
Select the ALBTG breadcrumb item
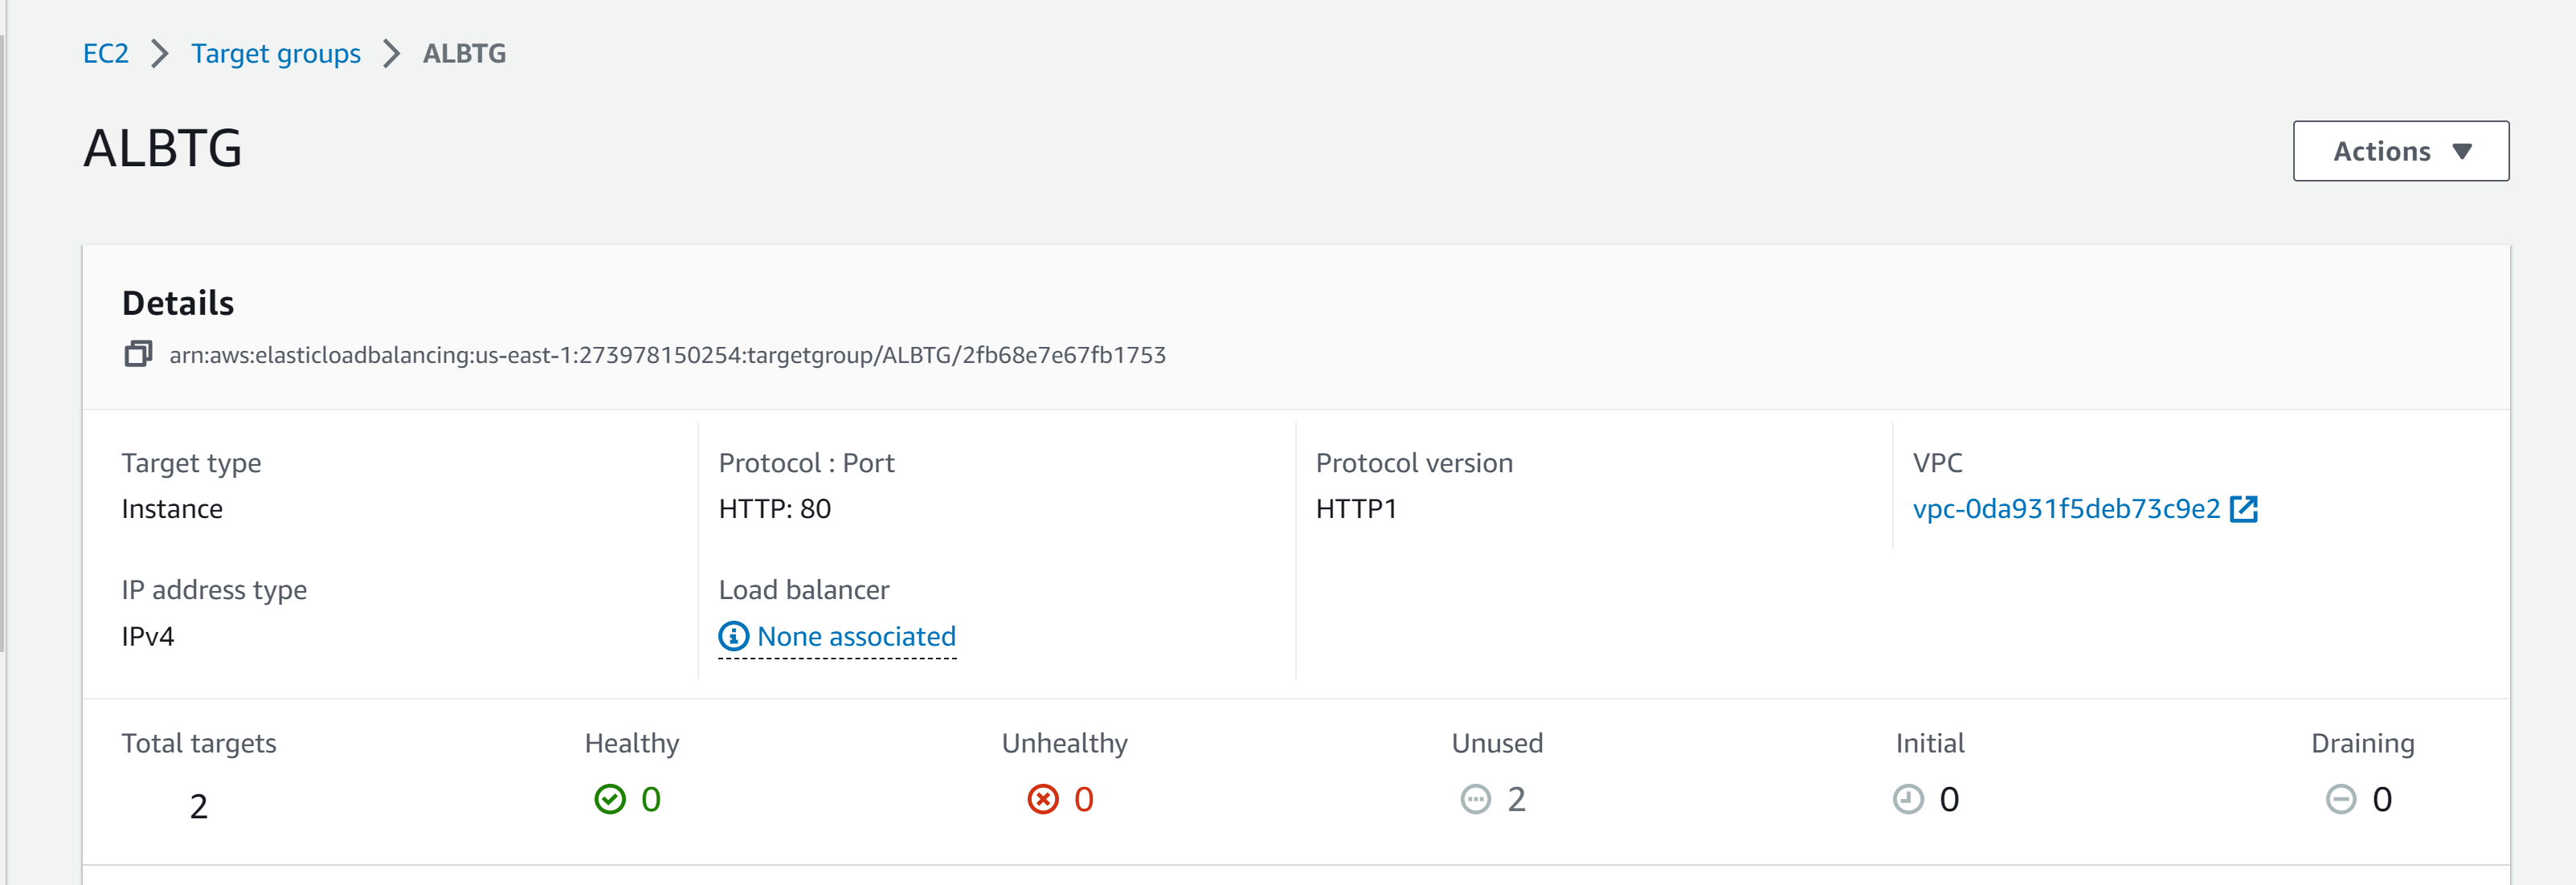(464, 53)
